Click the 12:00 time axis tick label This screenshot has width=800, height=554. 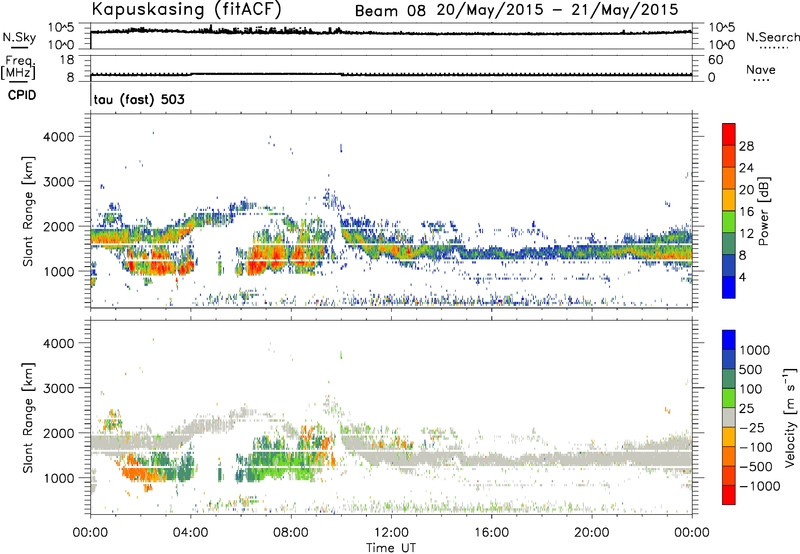tap(391, 533)
